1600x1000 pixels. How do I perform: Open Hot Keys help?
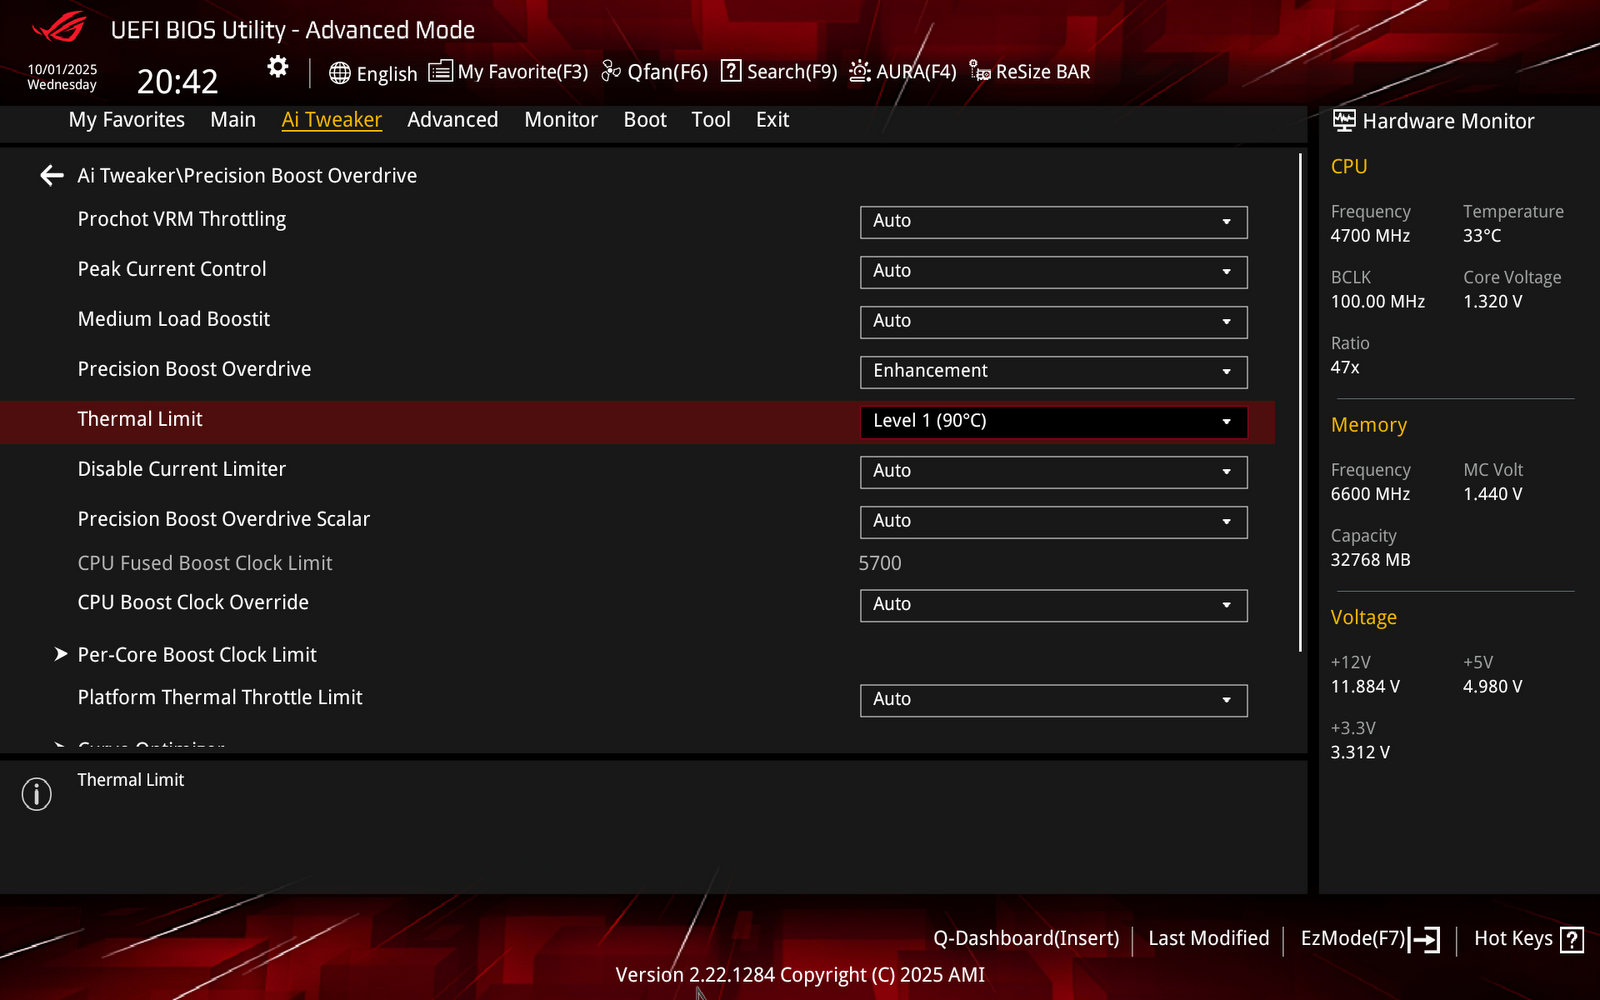[x=1528, y=939]
